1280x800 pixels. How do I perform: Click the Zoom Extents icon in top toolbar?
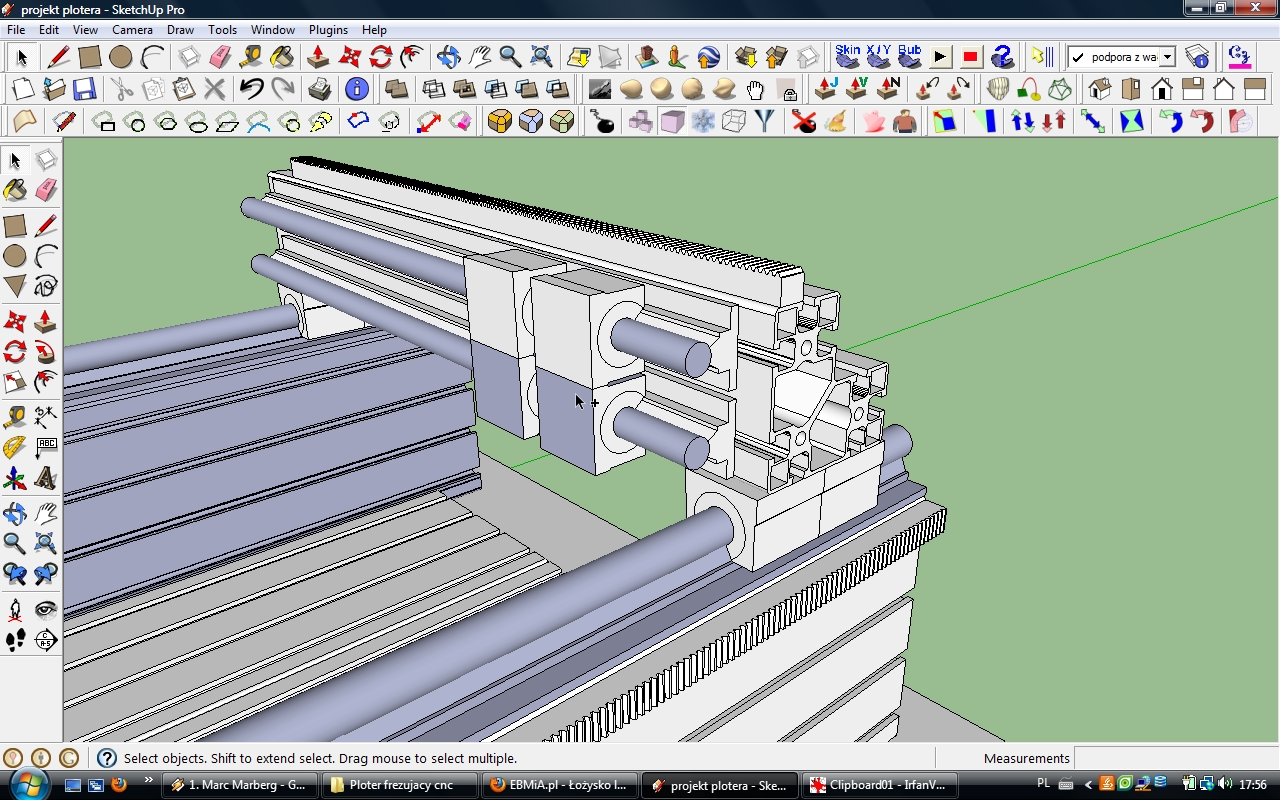[x=541, y=57]
